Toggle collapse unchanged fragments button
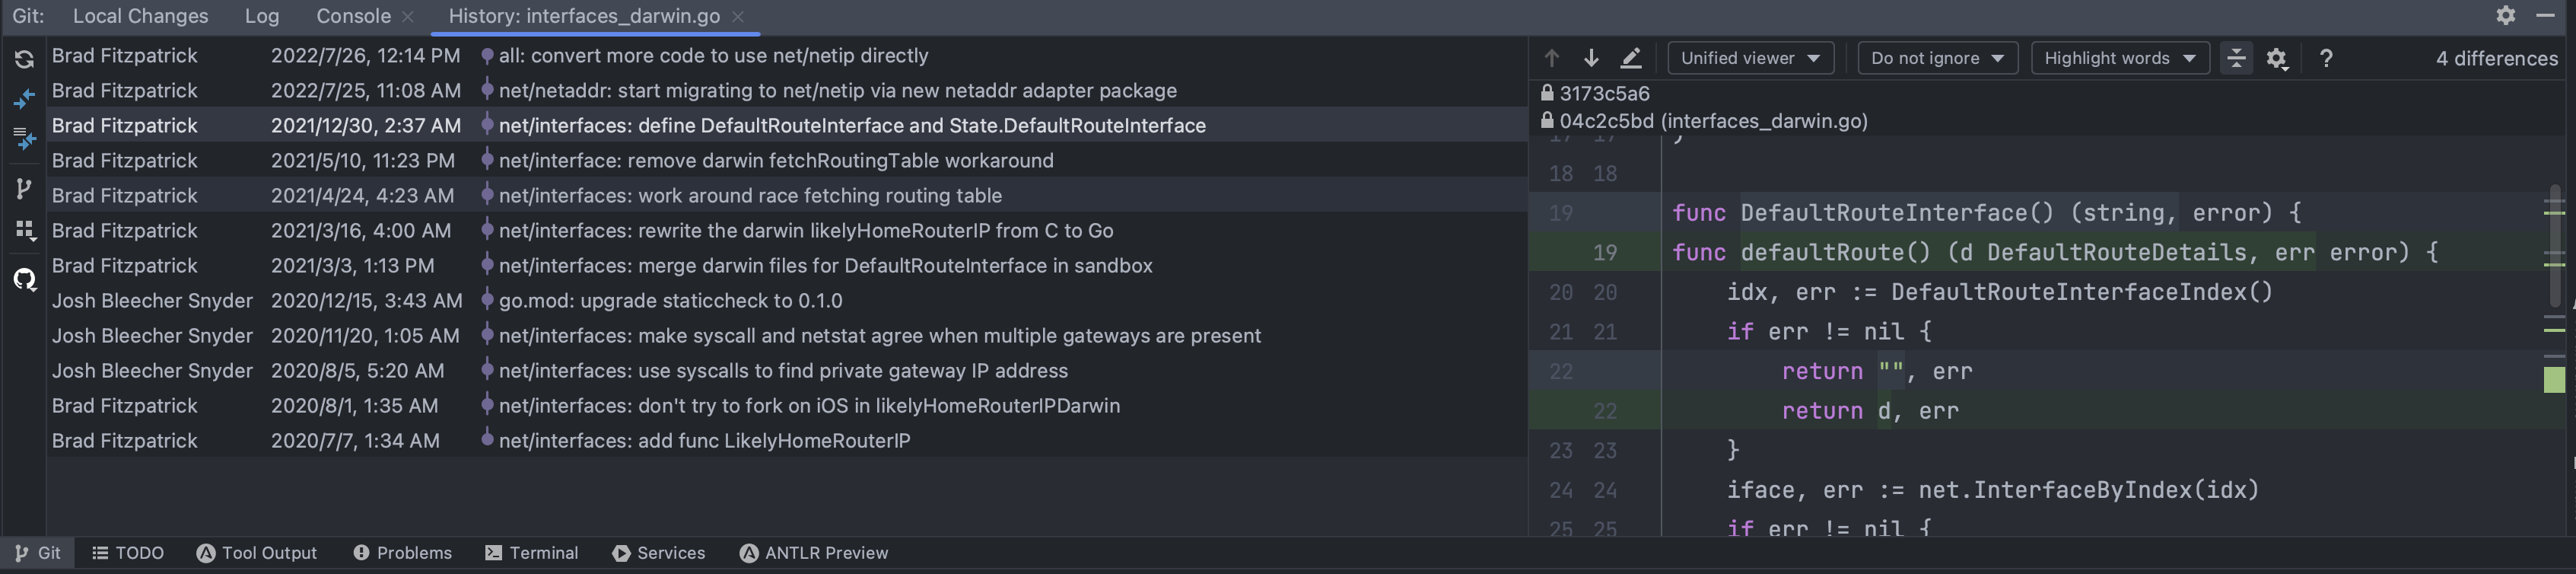The image size is (2576, 574). click(2236, 58)
